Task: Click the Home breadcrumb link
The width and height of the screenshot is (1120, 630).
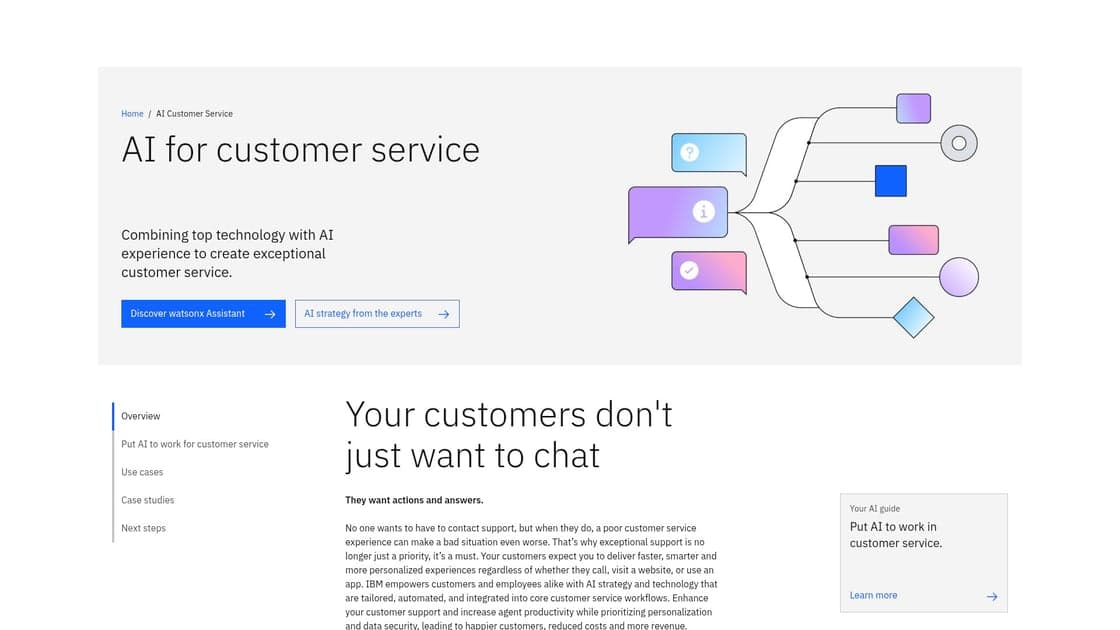Action: [131, 113]
